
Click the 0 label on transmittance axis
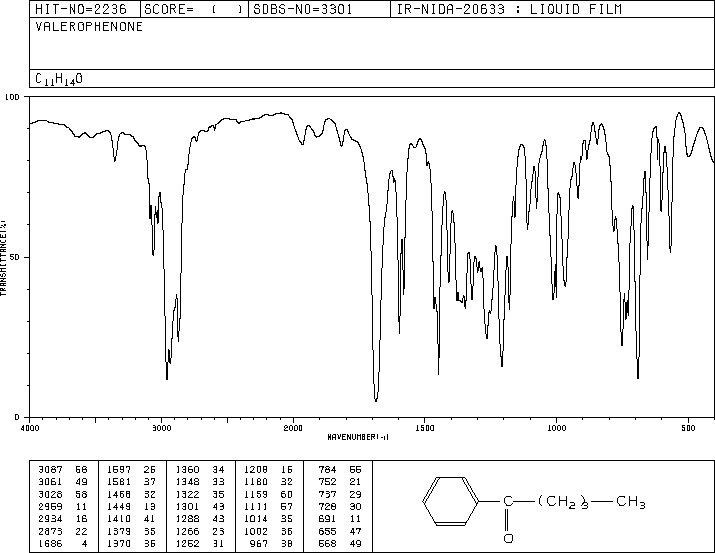[x=17, y=417]
